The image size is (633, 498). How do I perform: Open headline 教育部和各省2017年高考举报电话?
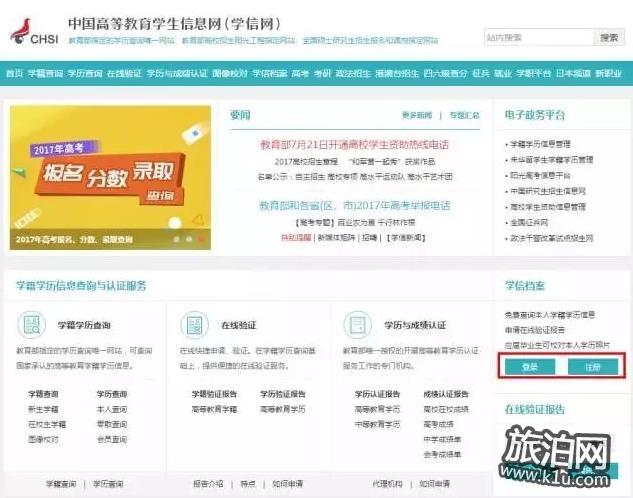pos(354,205)
